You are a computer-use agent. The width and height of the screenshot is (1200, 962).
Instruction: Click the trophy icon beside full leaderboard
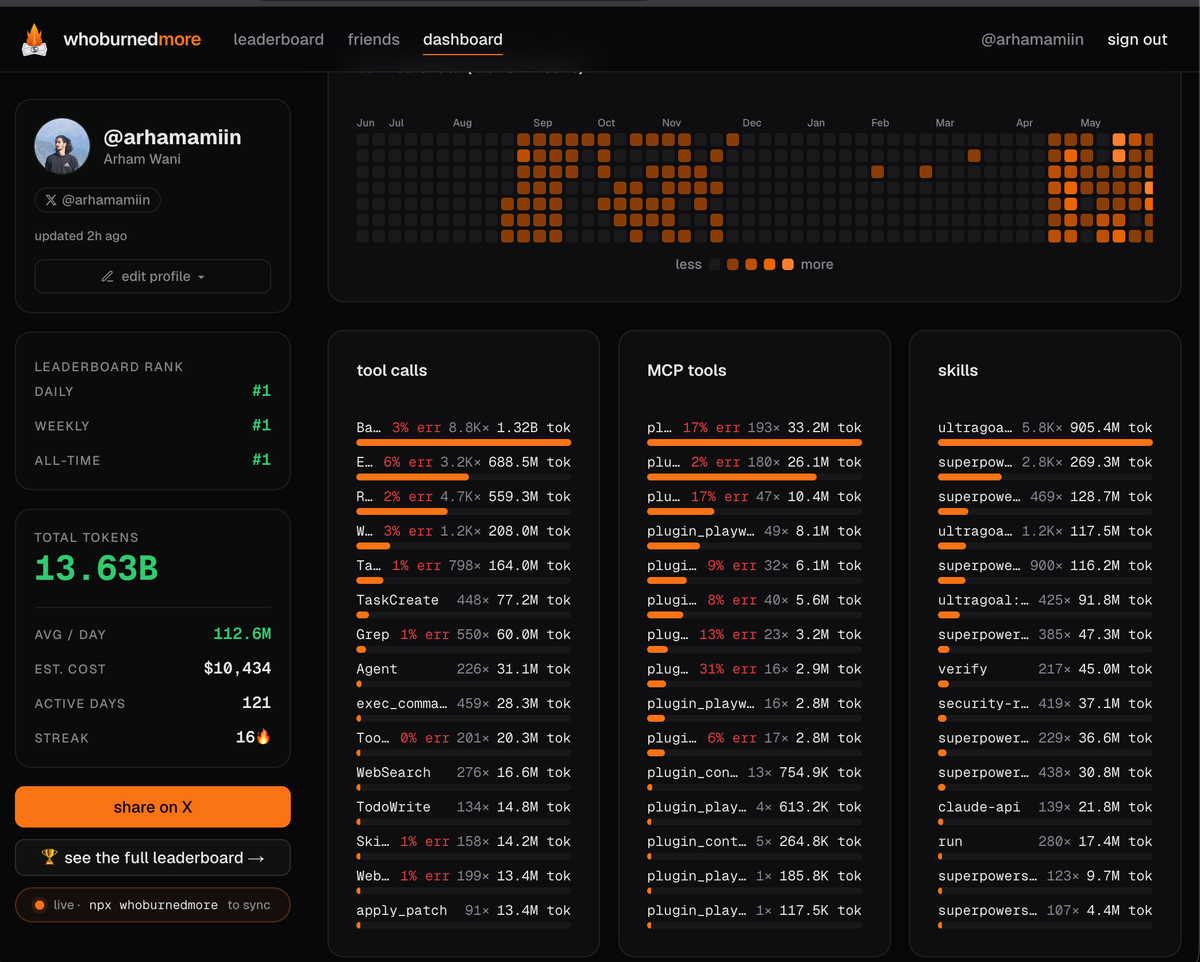tap(49, 858)
